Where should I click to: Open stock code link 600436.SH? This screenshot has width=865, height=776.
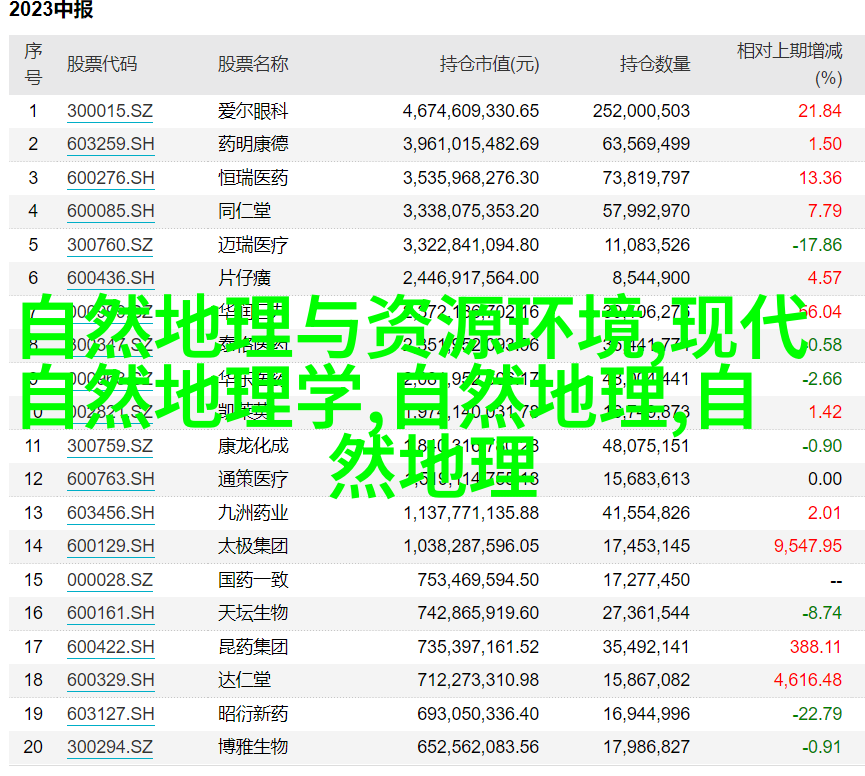click(x=110, y=278)
